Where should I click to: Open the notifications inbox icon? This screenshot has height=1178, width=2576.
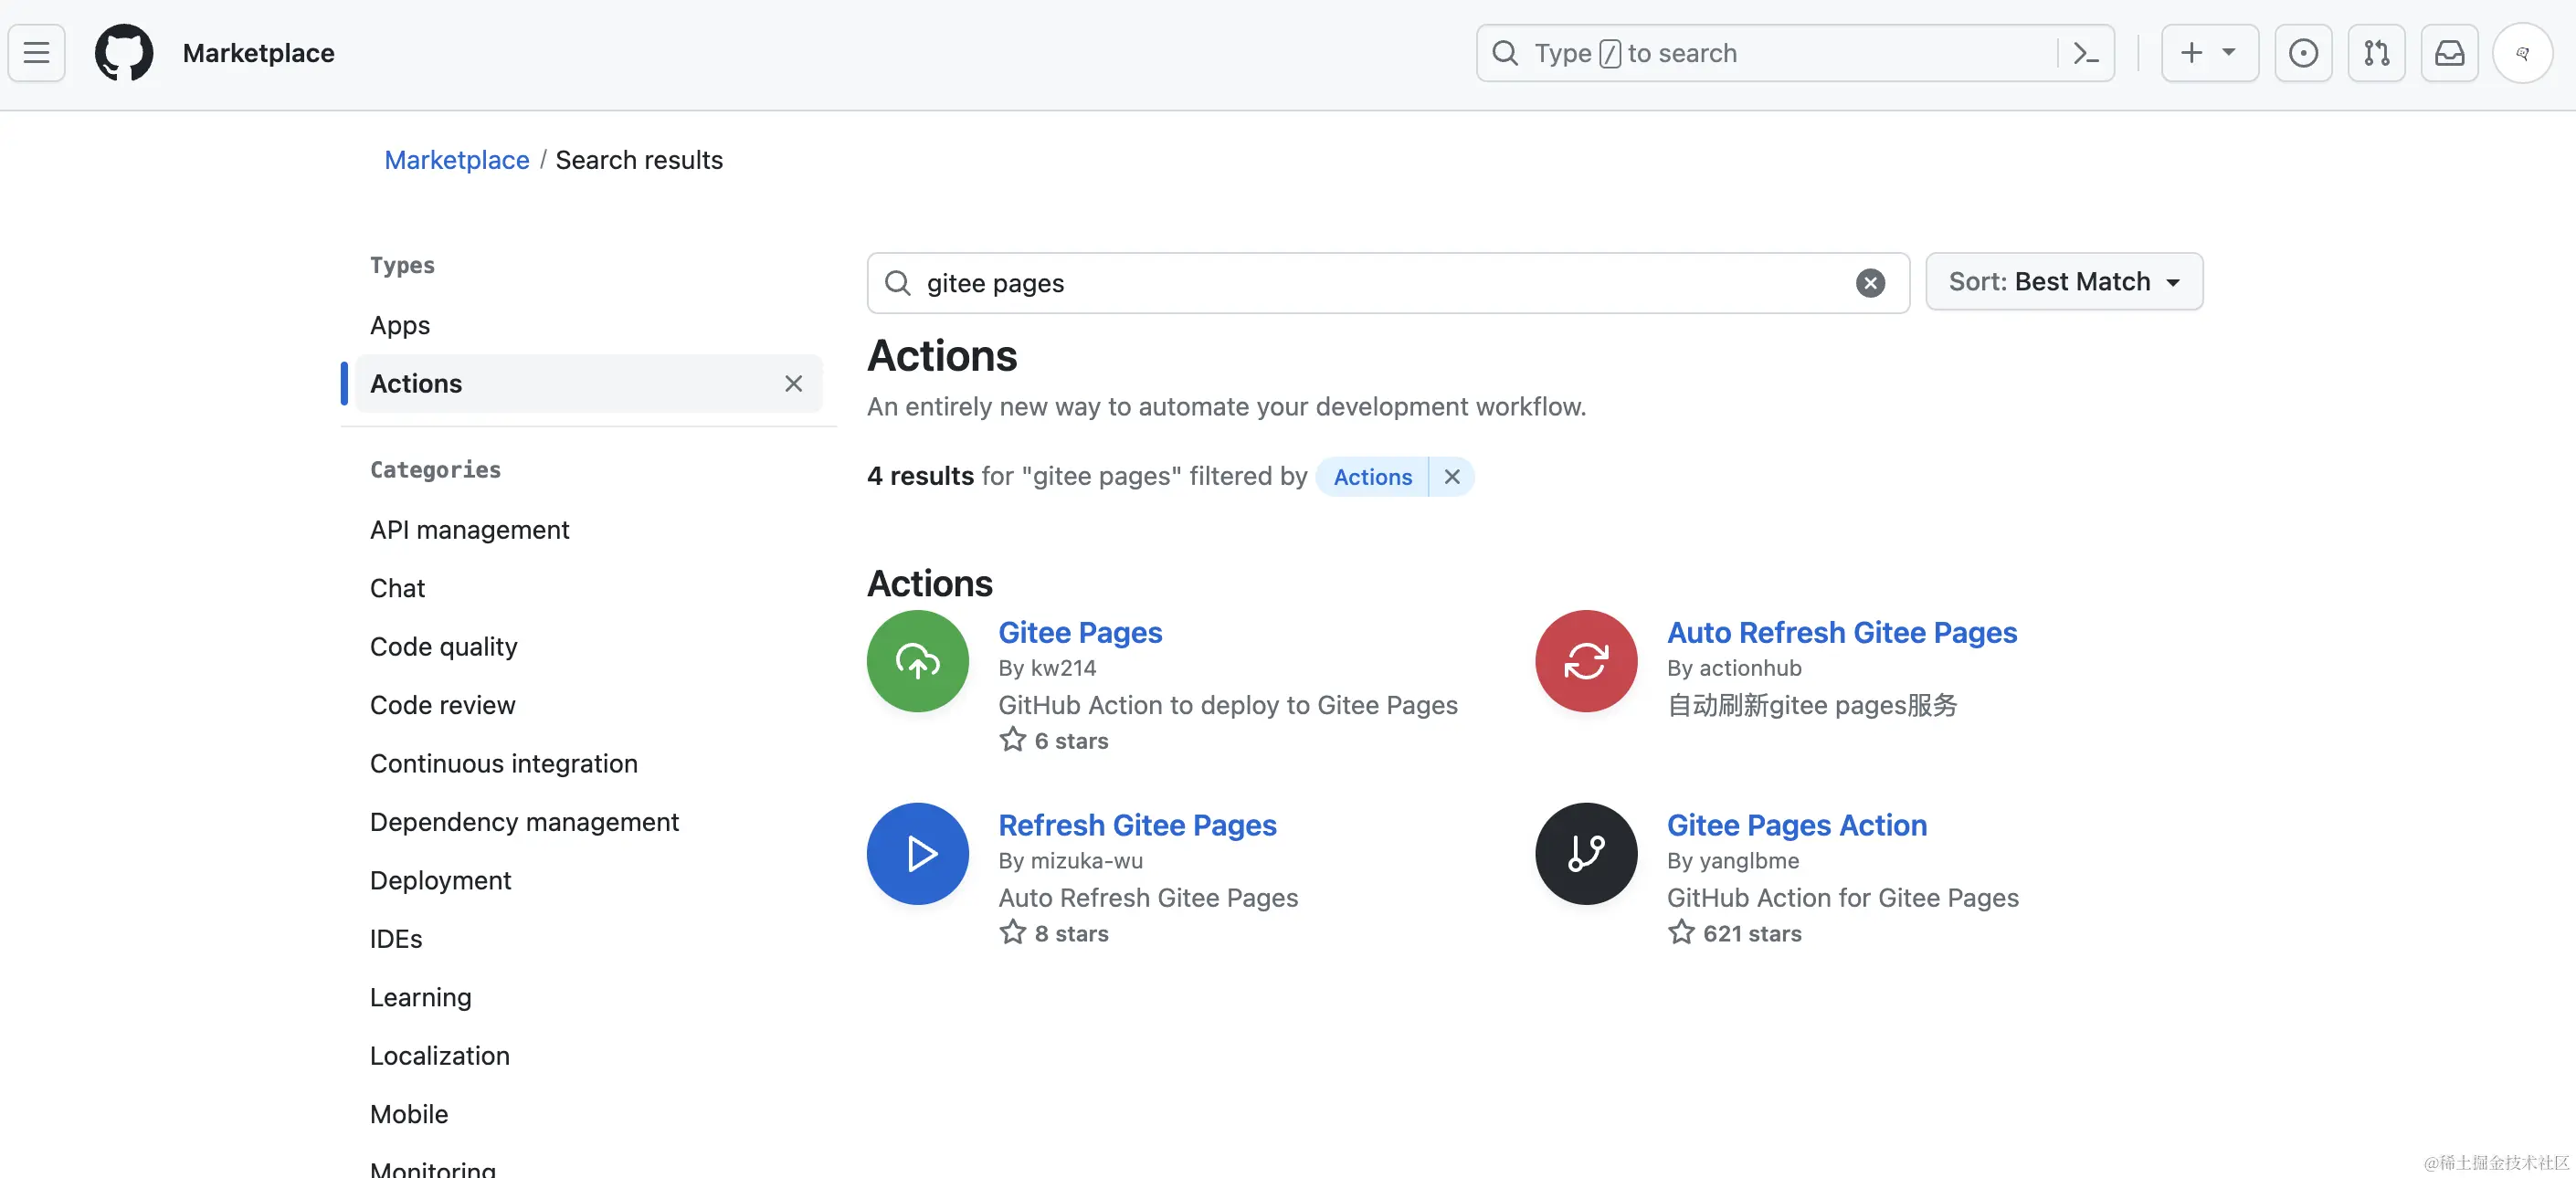tap(2450, 52)
